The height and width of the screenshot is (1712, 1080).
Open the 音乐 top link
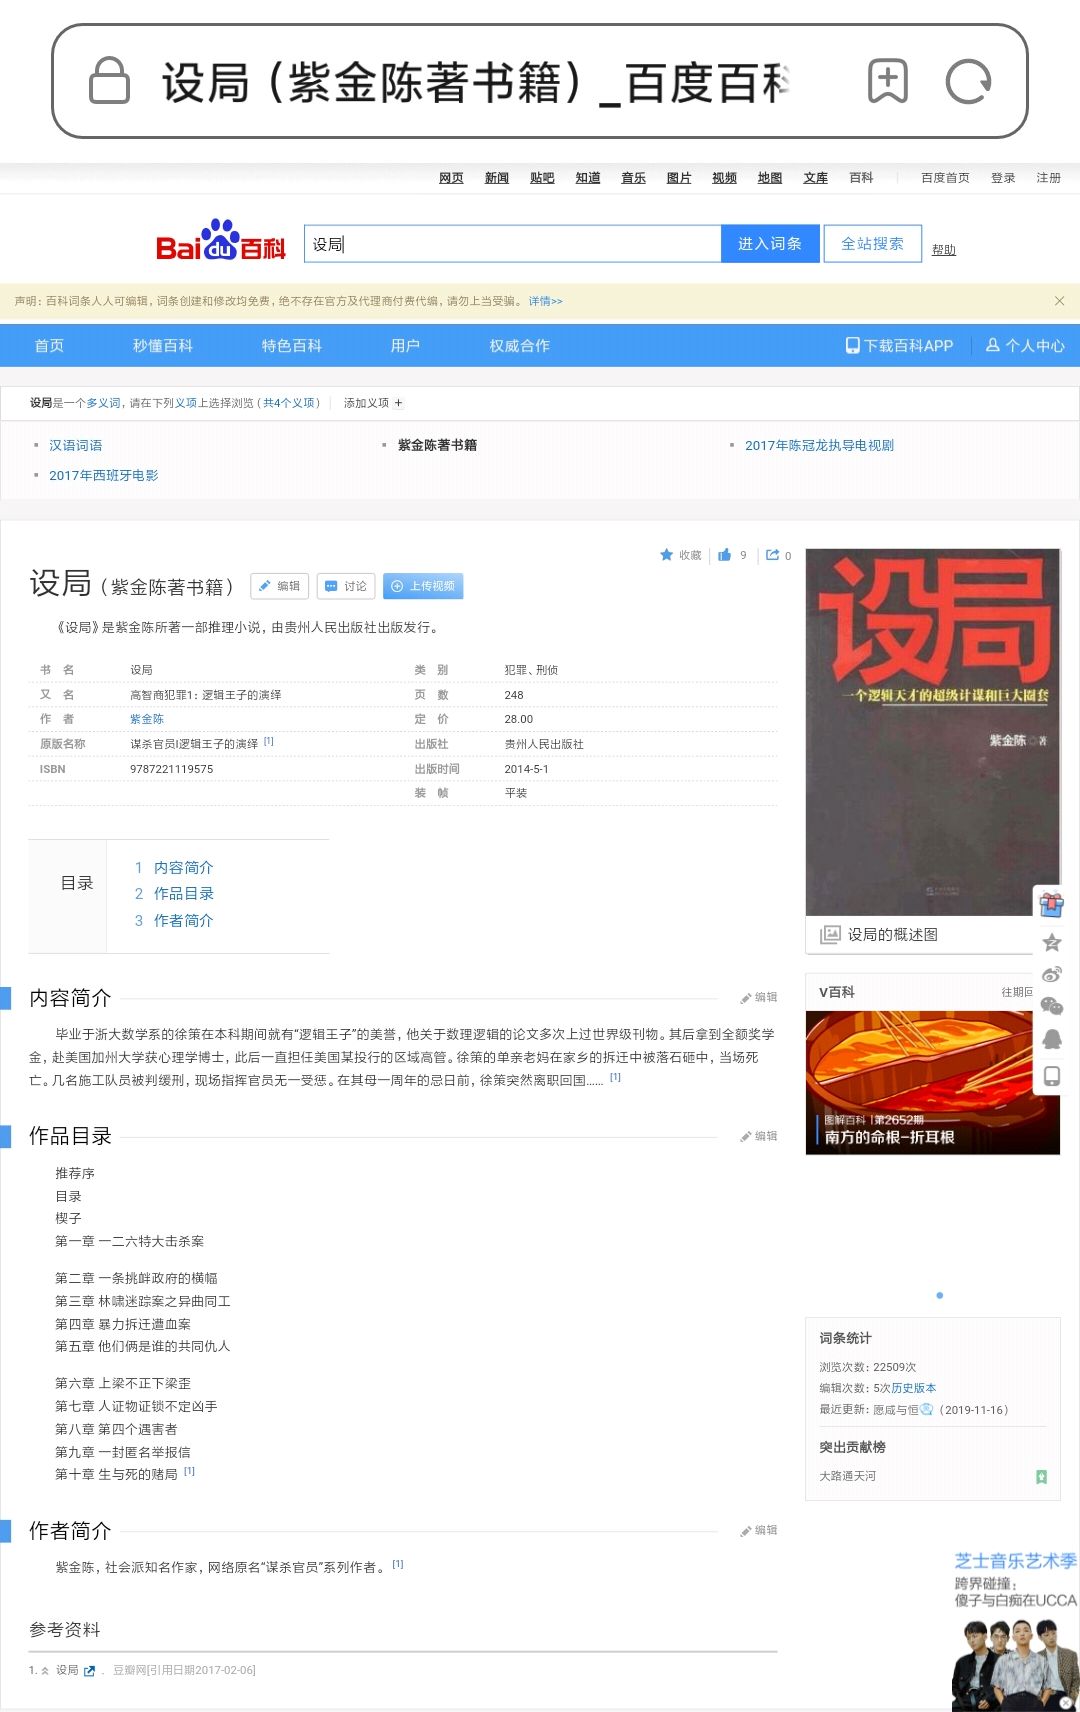(633, 178)
